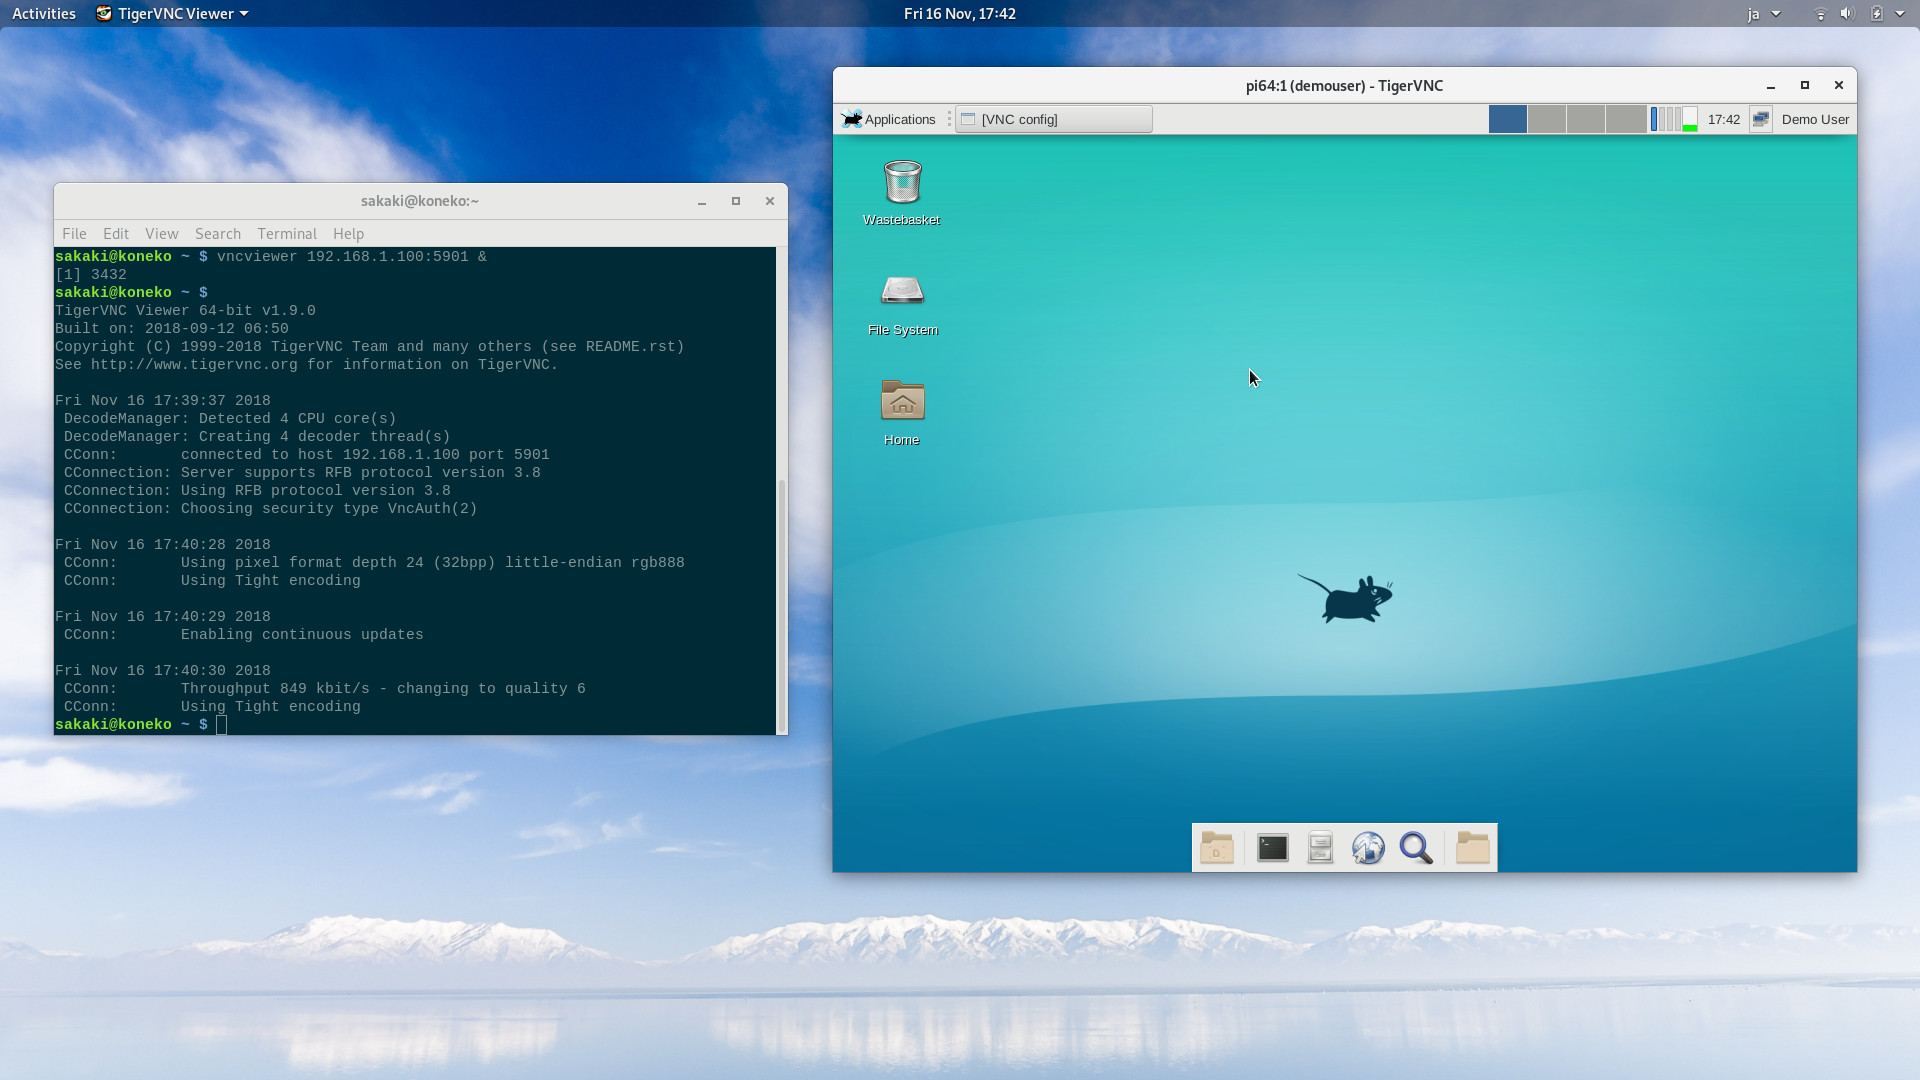
Task: Click the Demo User panel button
Action: [1814, 119]
